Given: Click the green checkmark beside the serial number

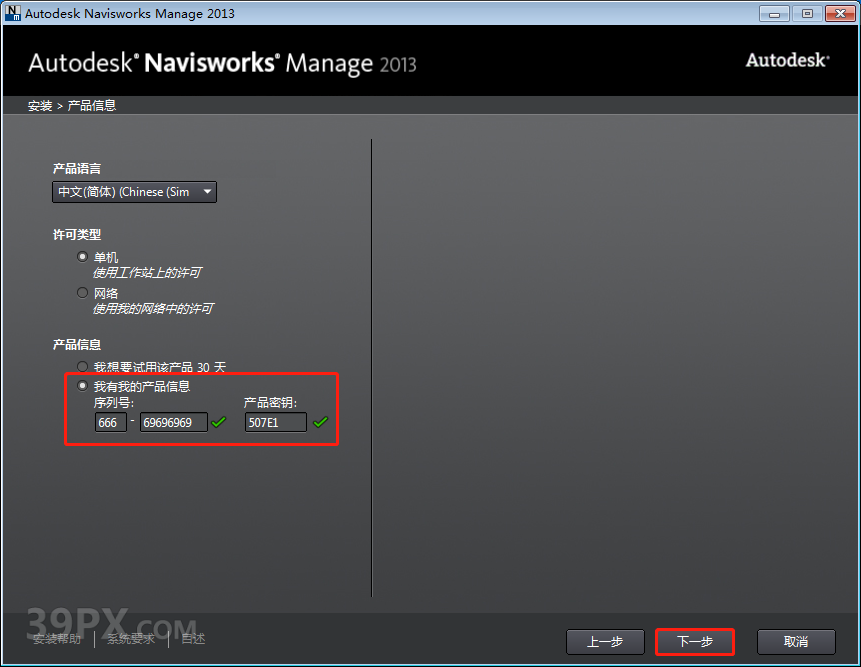Looking at the screenshot, I should [x=219, y=422].
